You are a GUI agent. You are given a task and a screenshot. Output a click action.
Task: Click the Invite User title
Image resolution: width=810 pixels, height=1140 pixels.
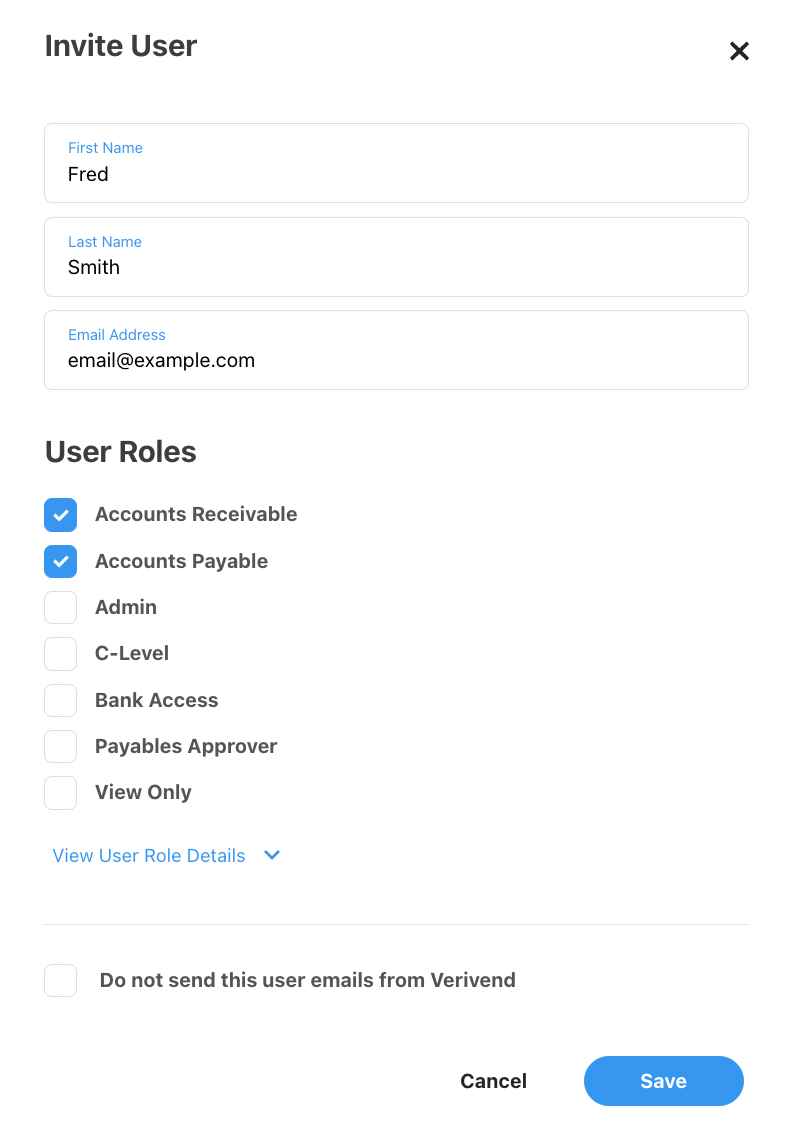point(120,46)
